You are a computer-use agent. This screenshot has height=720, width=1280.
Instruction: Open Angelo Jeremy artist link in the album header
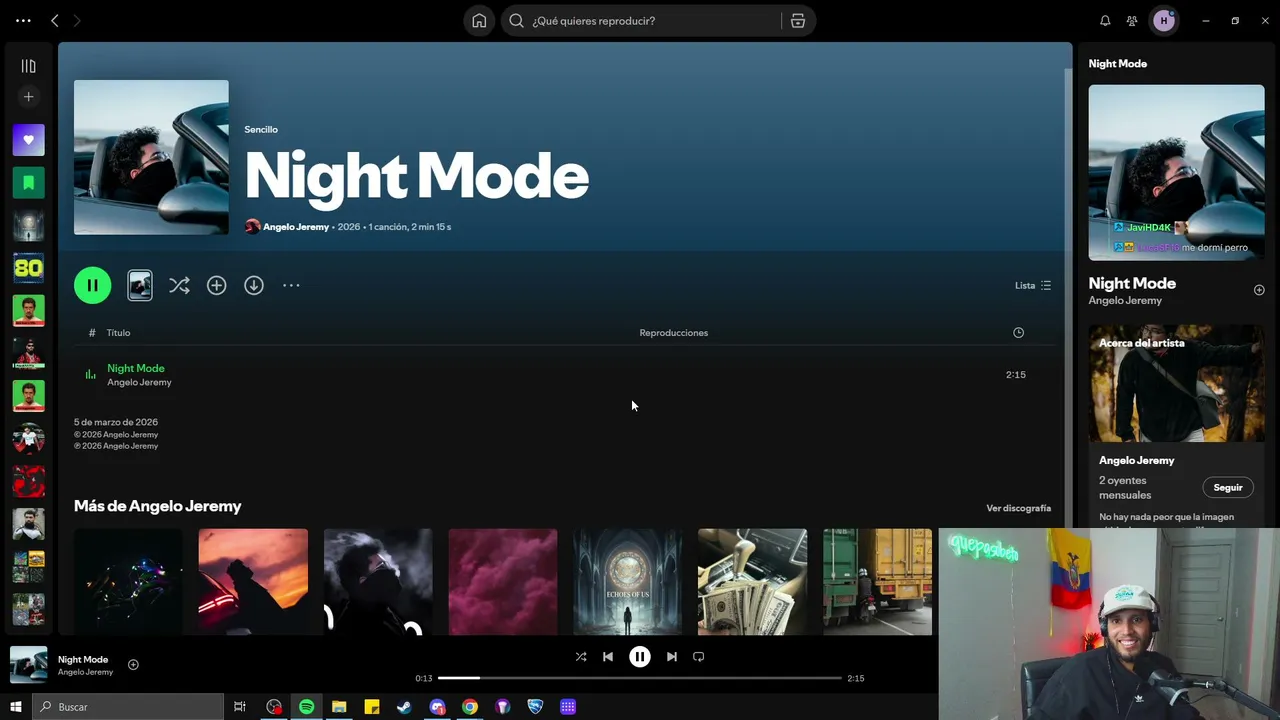tap(296, 227)
